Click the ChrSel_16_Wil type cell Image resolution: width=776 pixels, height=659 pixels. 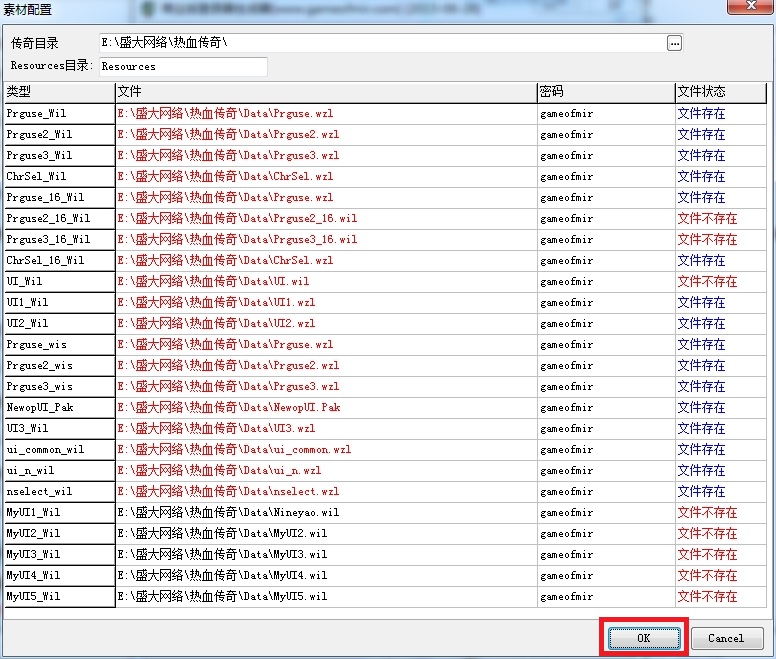[58, 261]
